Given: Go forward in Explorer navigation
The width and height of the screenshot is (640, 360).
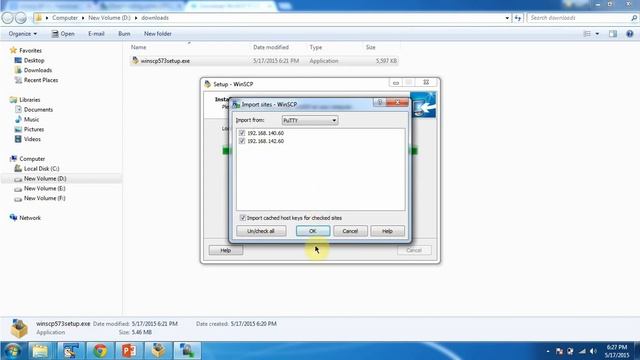Looking at the screenshot, I should [21, 18].
